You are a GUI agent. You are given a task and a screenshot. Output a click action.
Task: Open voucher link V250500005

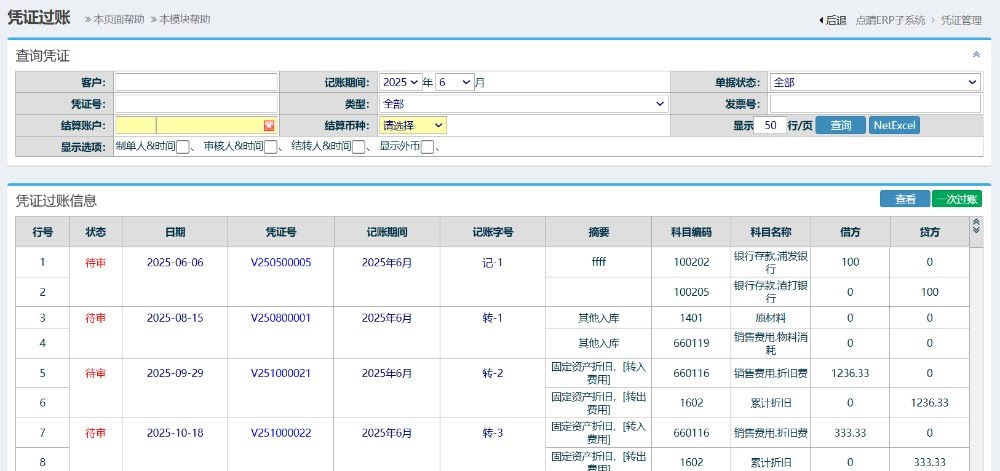281,262
